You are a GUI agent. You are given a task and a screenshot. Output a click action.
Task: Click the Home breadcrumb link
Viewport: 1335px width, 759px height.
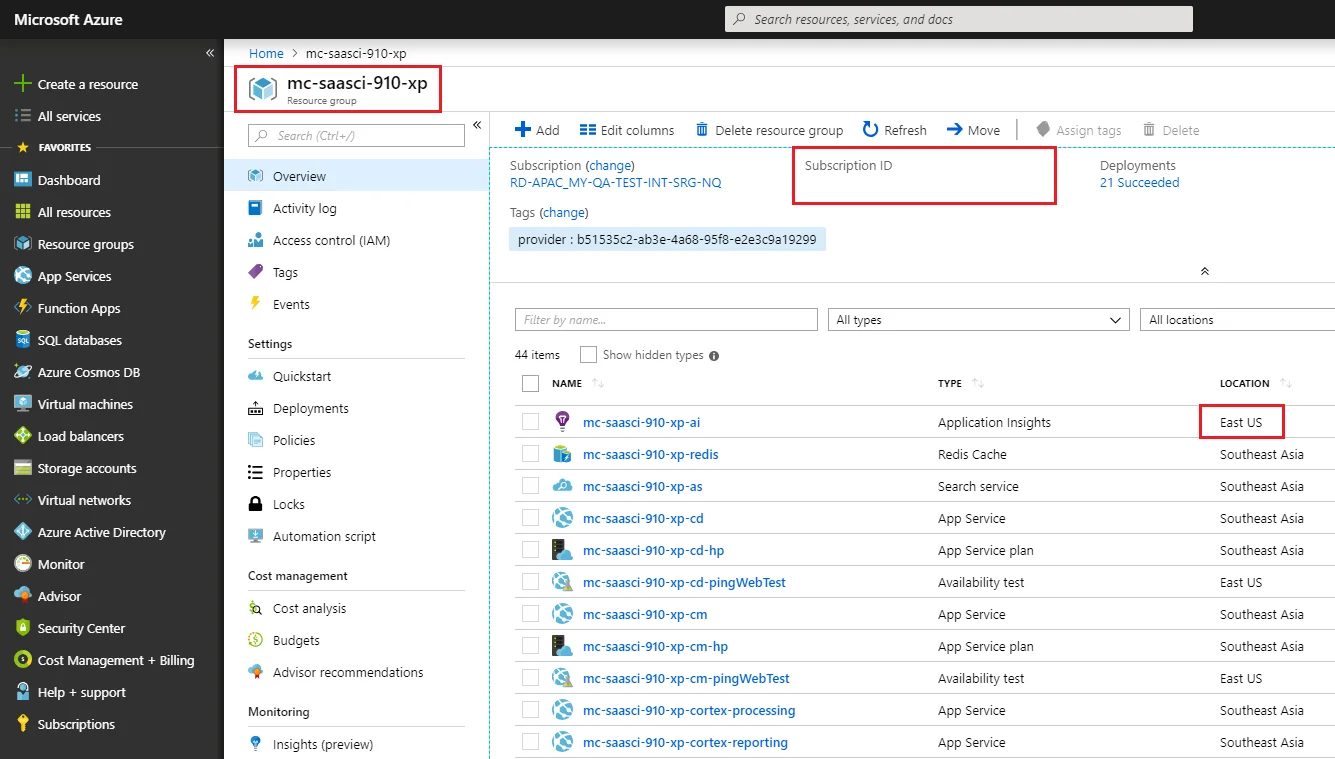[266, 53]
